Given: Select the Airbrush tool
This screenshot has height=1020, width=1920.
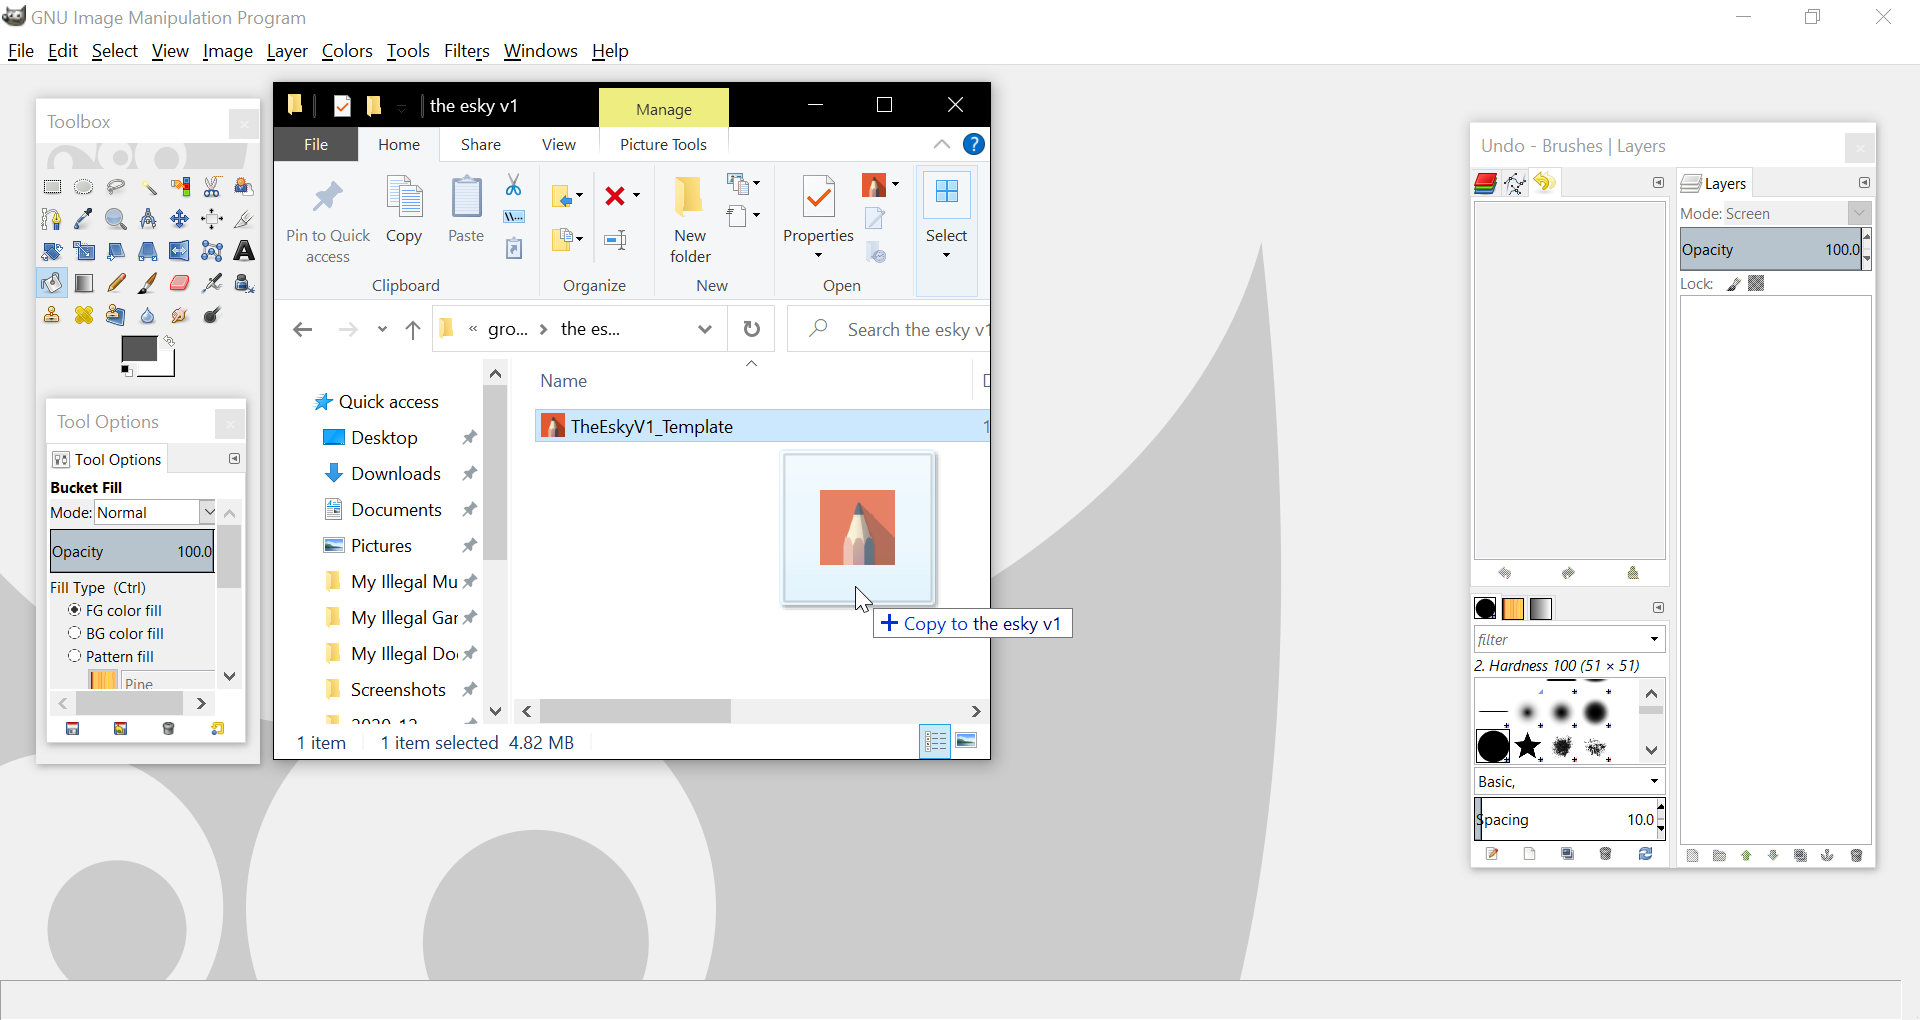Looking at the screenshot, I should [x=212, y=283].
